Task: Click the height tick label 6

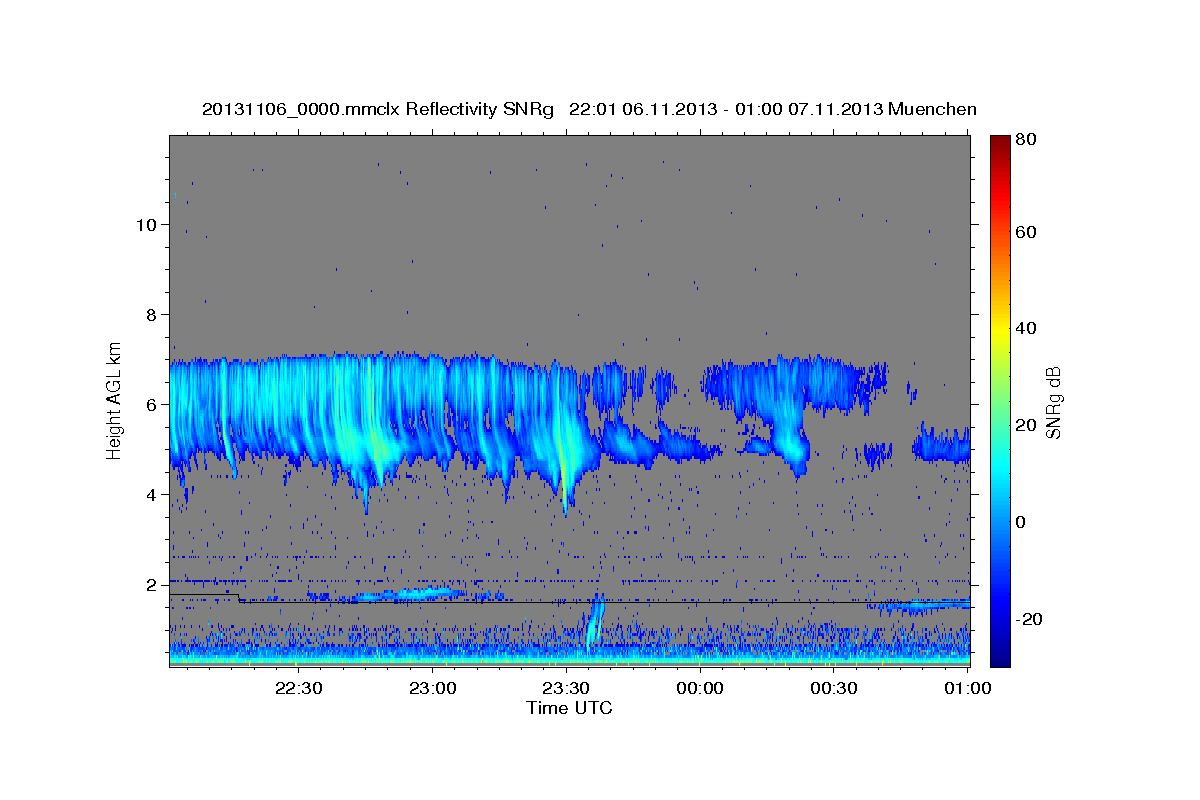Action: pyautogui.click(x=153, y=404)
